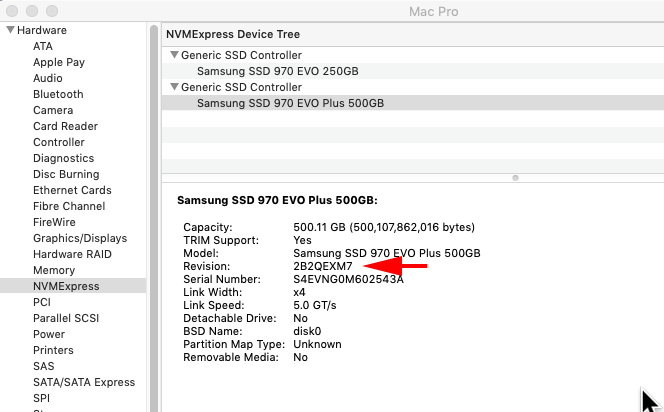Open Ethernet Cards category
The height and width of the screenshot is (412, 664).
pyautogui.click(x=72, y=190)
